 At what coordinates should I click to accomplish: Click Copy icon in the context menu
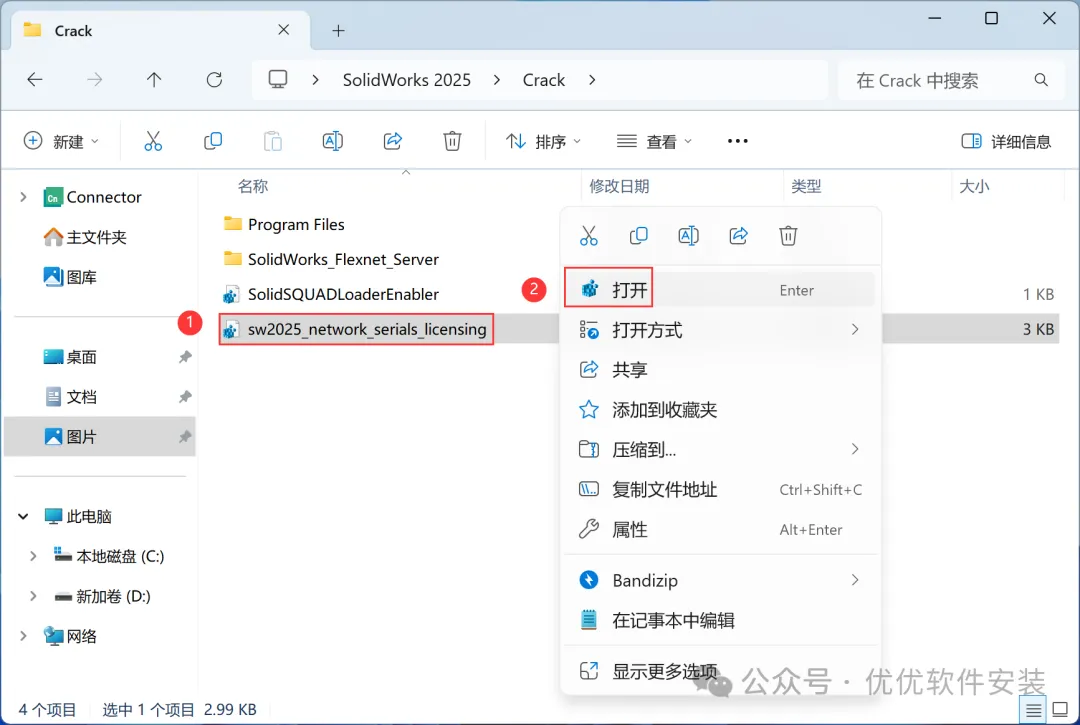638,235
